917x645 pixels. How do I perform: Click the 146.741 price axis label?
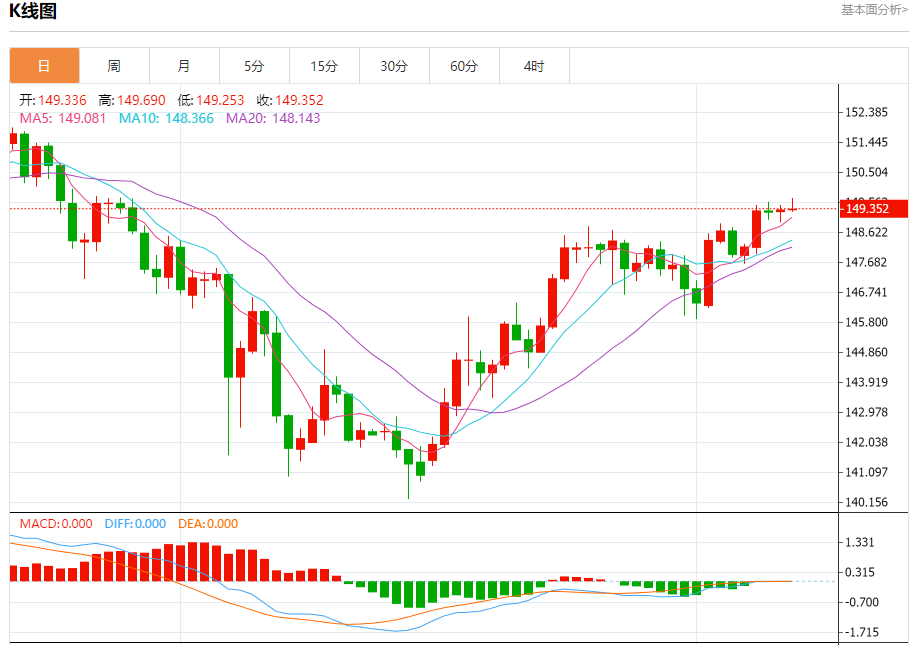[x=867, y=292]
